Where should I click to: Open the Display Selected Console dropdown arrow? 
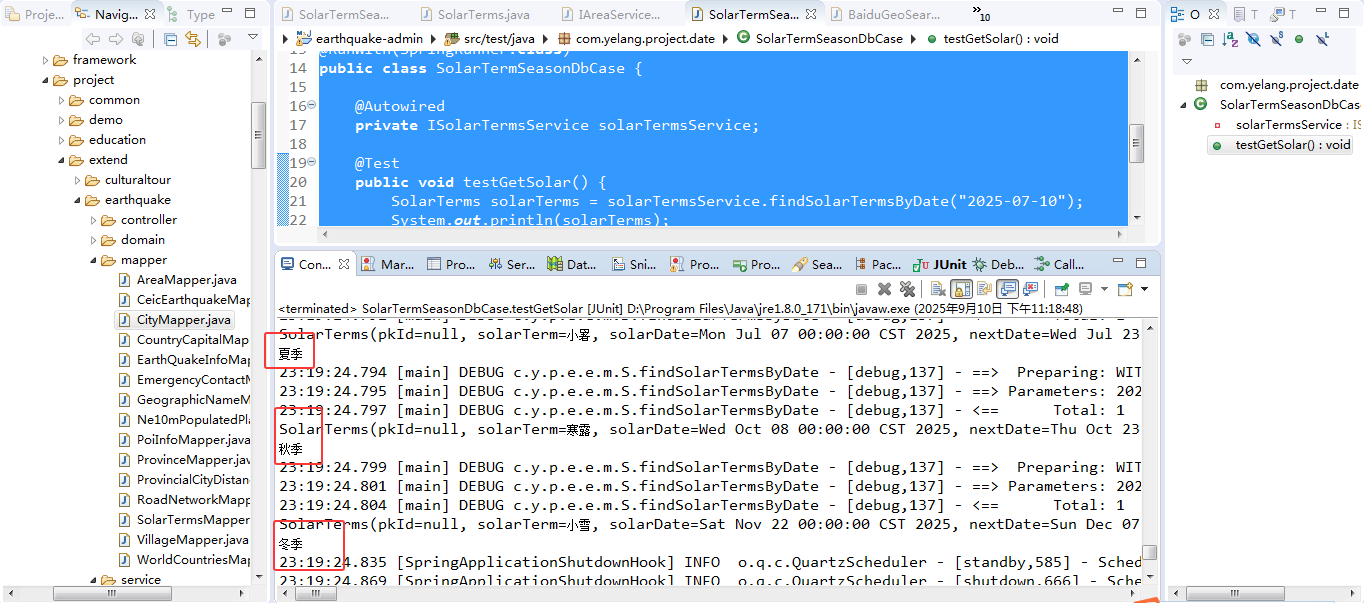coord(1104,289)
